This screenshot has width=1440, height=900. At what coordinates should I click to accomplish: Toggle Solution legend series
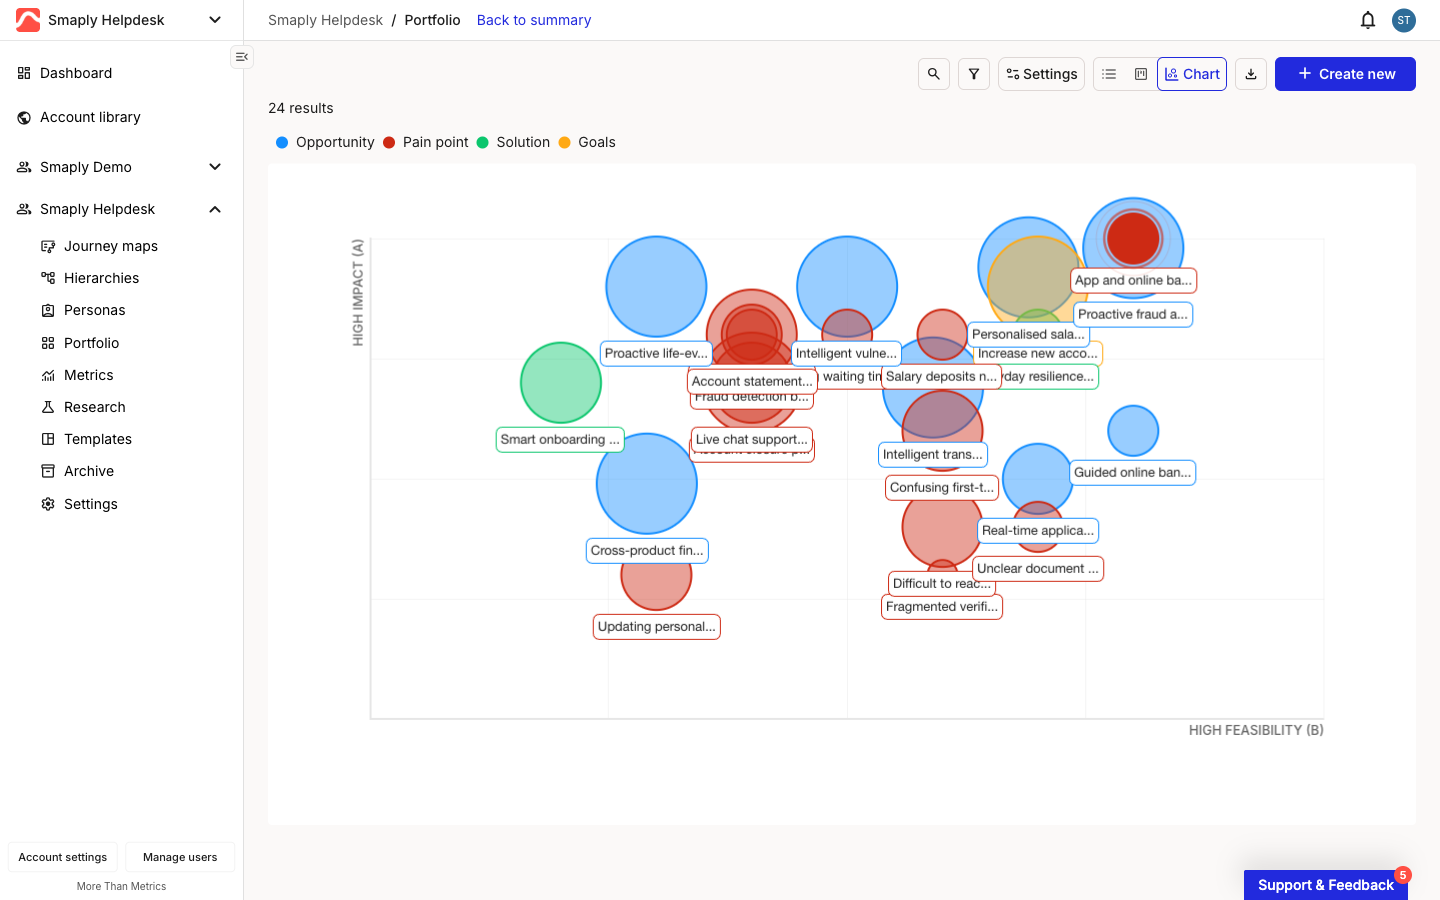point(513,142)
